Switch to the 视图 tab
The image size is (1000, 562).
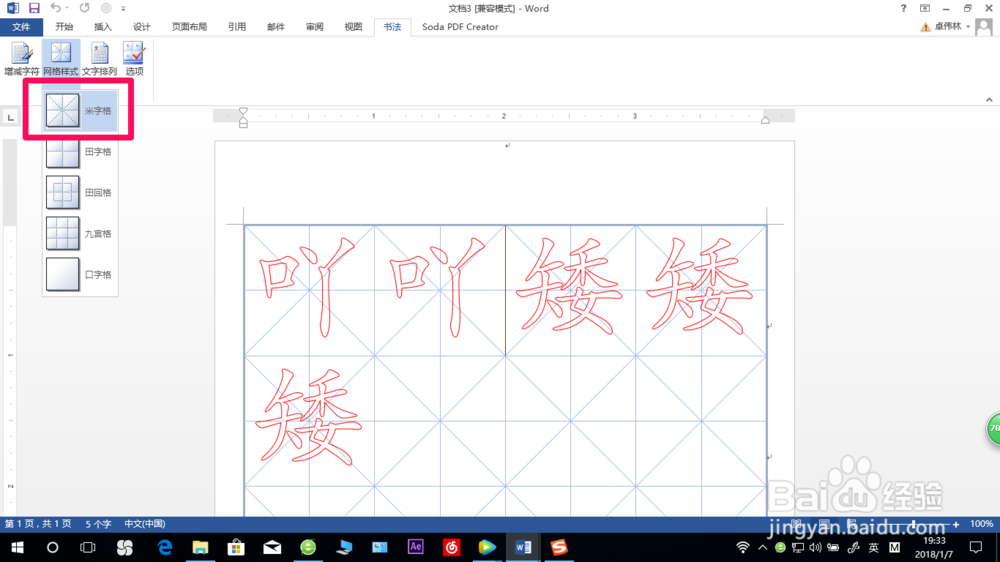point(353,27)
